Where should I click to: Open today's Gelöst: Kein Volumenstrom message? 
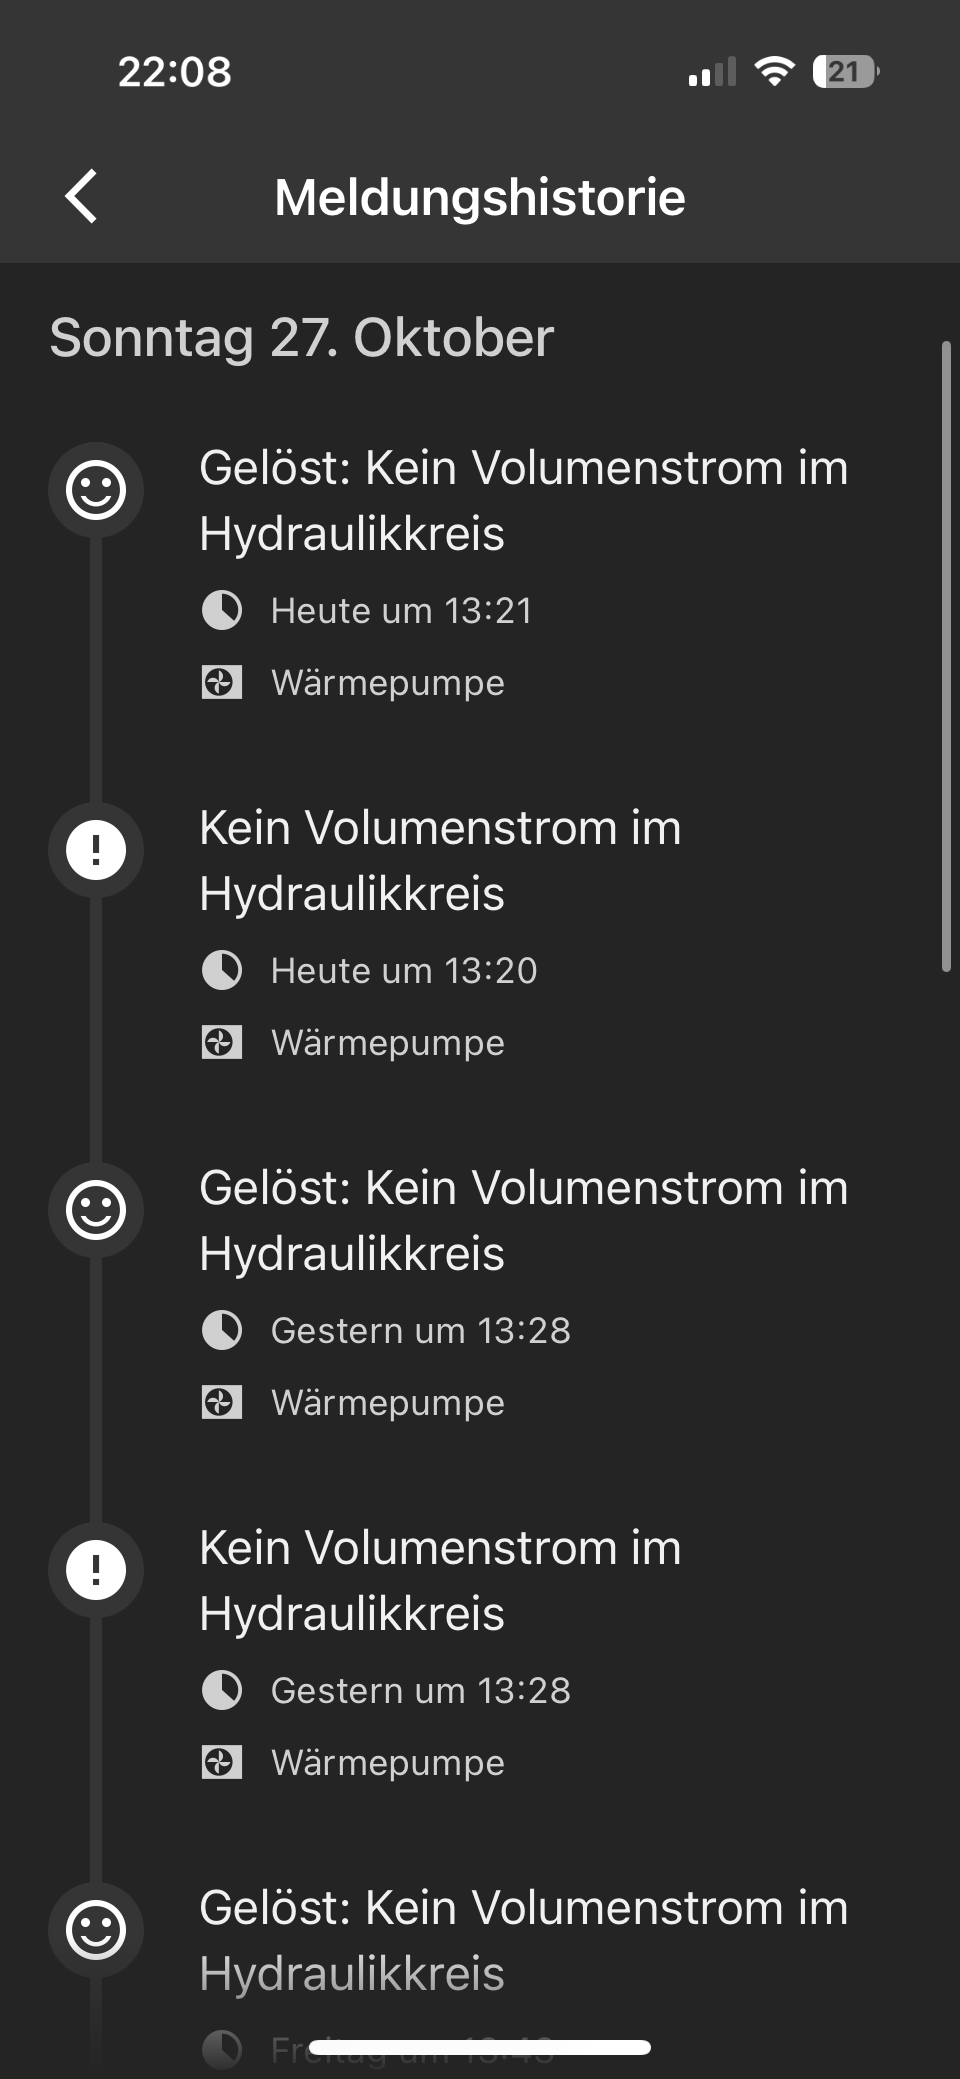click(x=524, y=500)
